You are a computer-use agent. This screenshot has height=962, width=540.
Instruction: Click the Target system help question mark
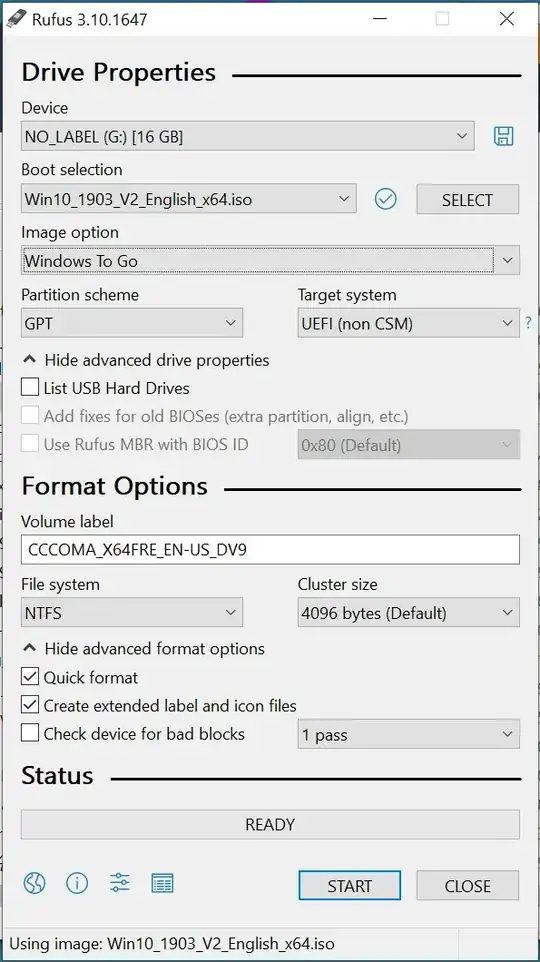point(528,323)
